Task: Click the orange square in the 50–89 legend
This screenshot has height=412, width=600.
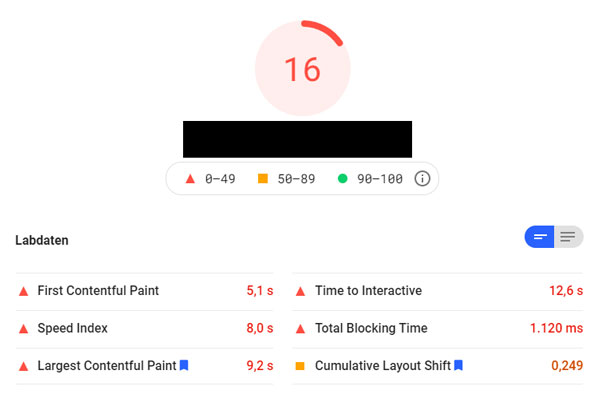Action: (x=263, y=179)
